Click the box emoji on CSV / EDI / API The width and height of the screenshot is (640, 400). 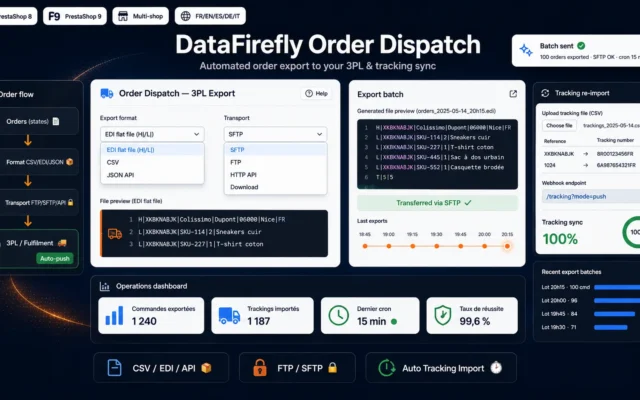(207, 368)
